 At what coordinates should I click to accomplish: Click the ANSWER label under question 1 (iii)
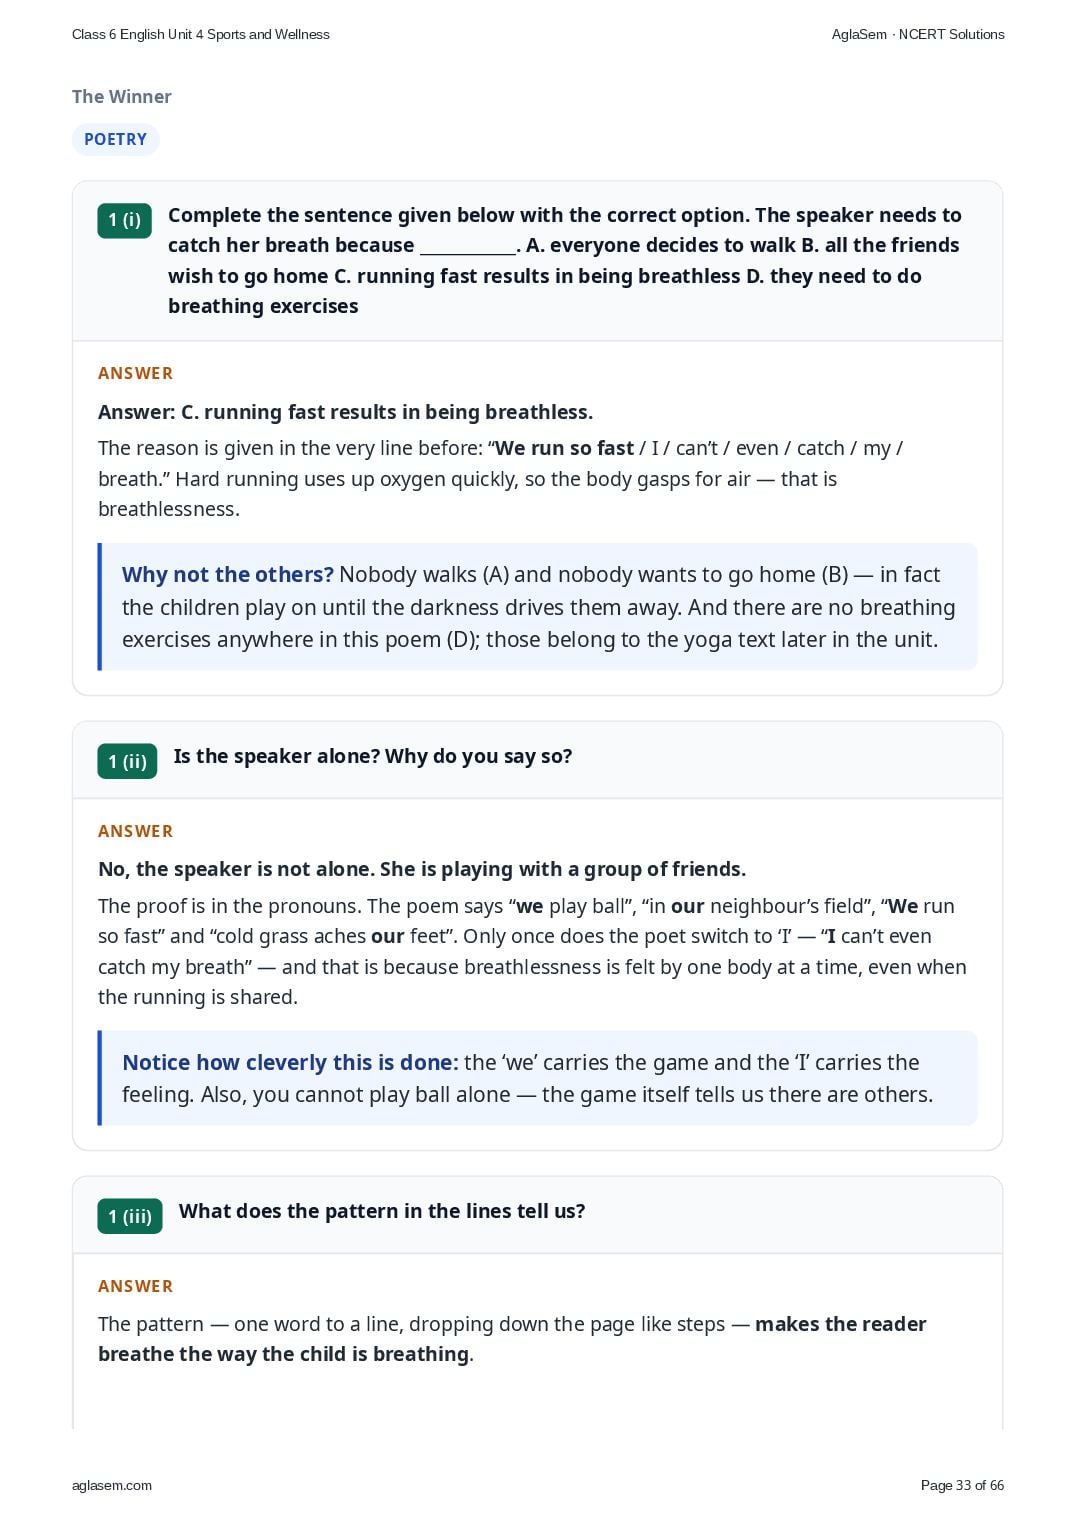pos(136,1286)
